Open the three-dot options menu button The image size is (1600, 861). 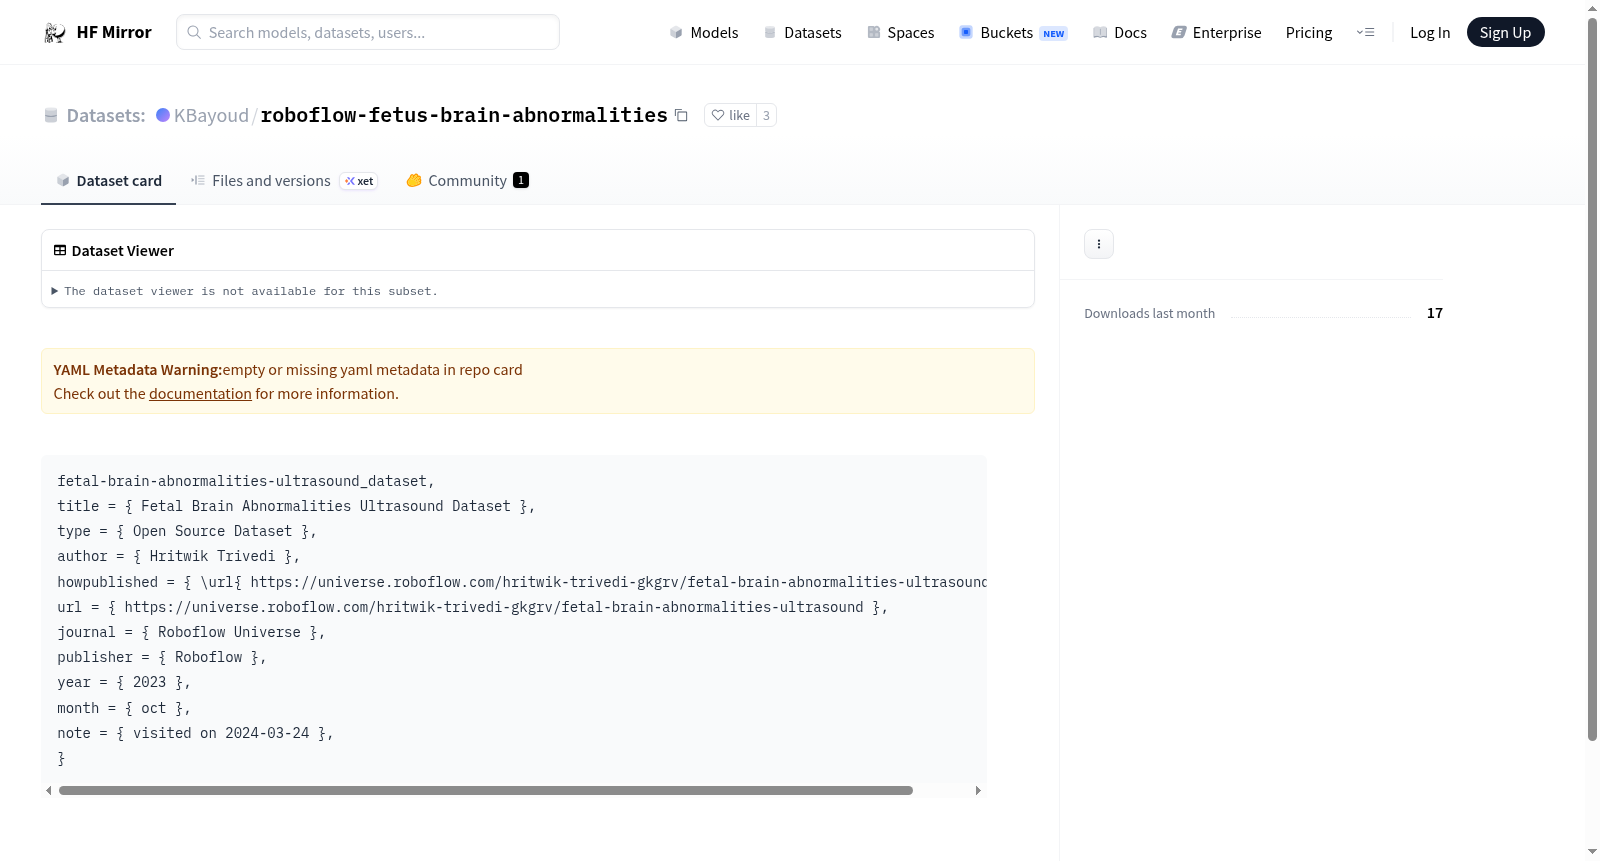1099,244
